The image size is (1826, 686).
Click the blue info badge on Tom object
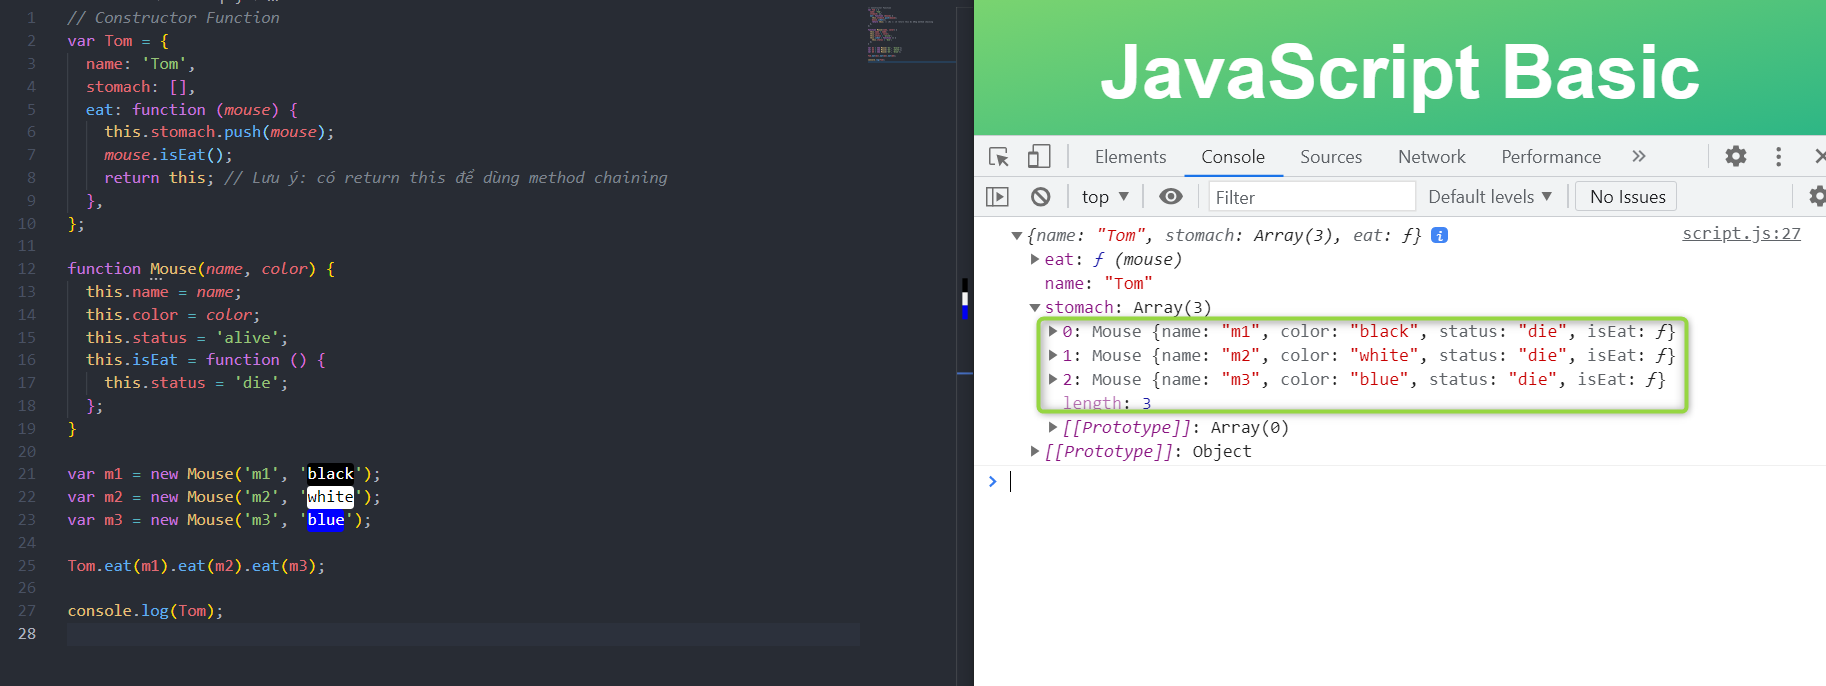click(x=1439, y=235)
